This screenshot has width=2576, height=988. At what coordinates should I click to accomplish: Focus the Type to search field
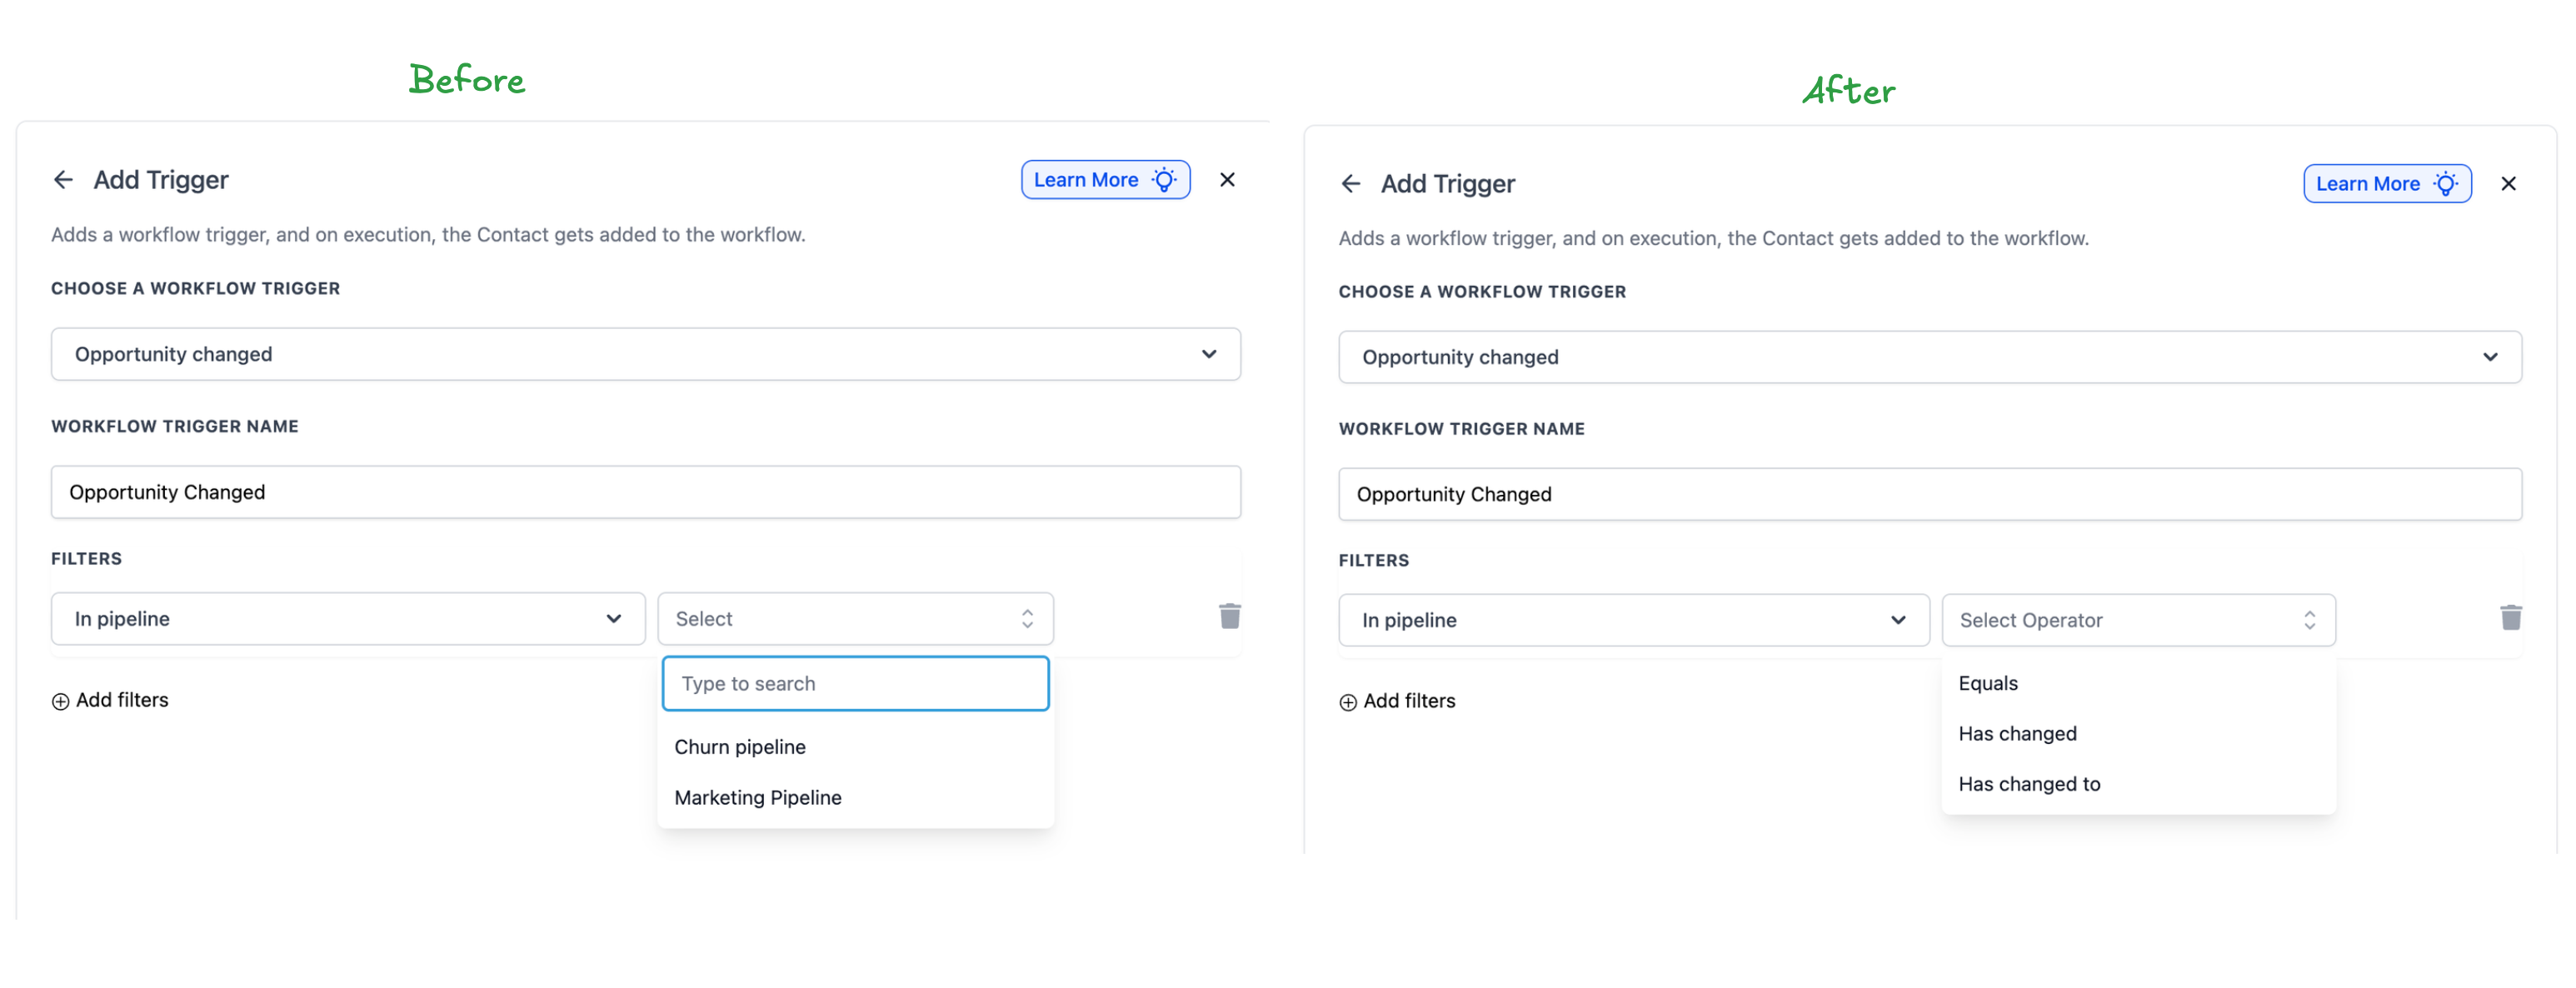pyautogui.click(x=855, y=684)
